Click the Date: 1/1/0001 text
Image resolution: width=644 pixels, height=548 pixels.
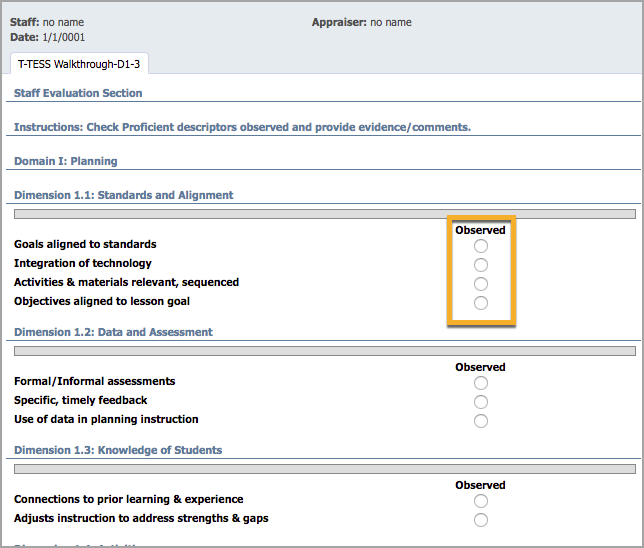pos(48,37)
